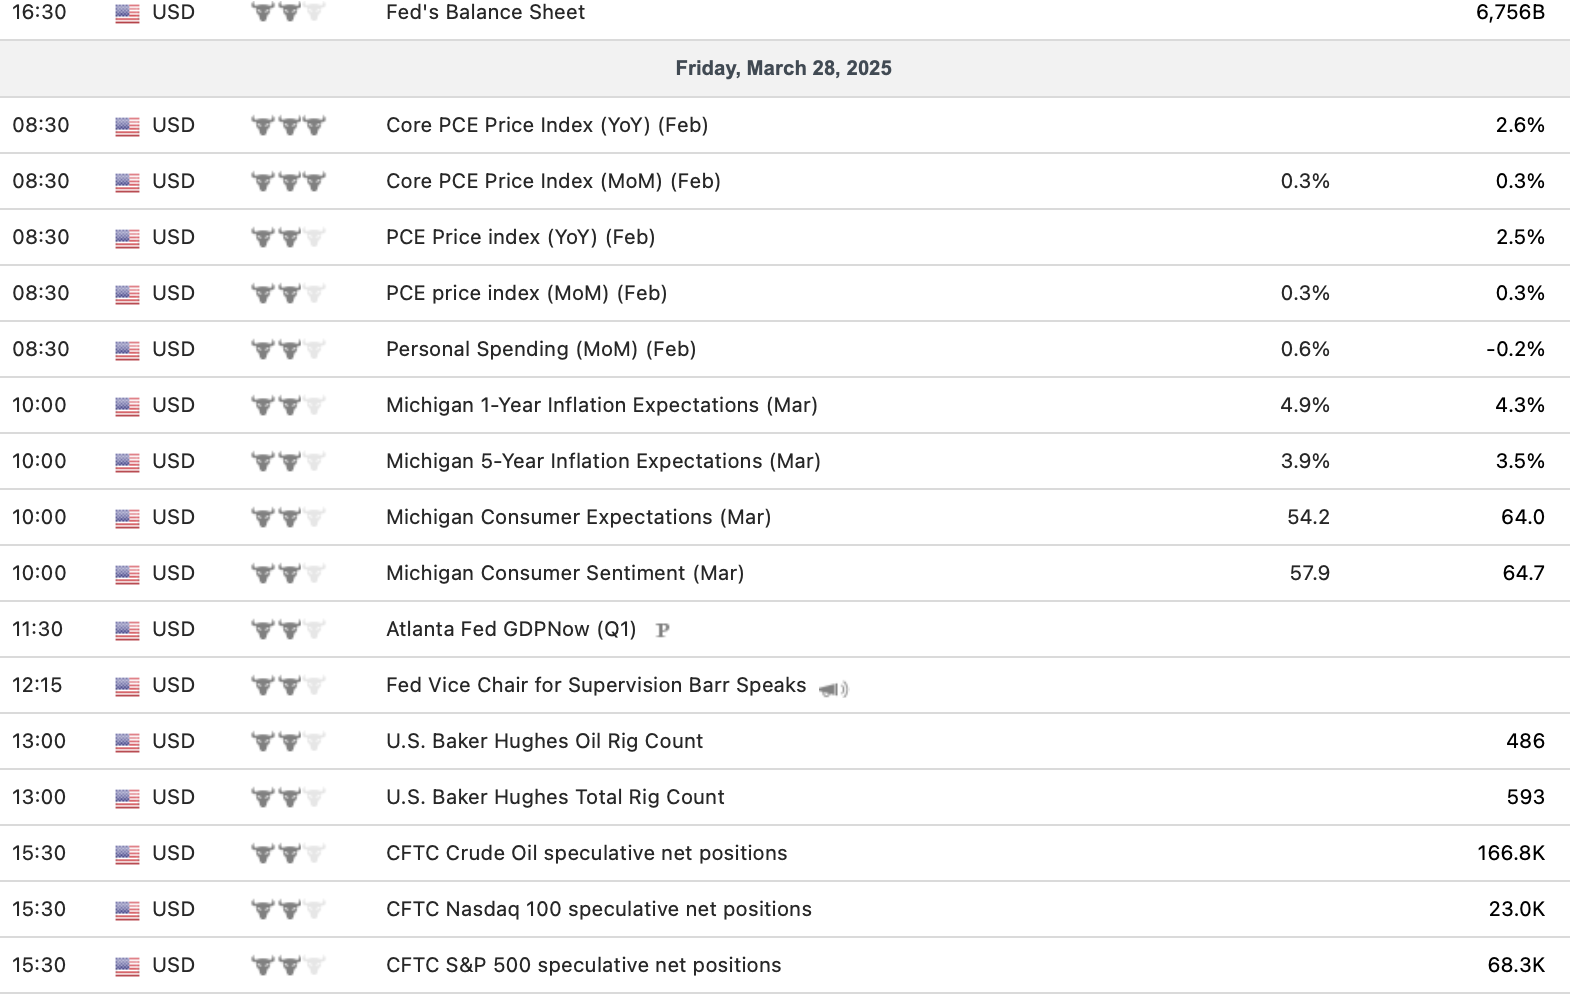Click US flag in CFTC S&P 500 row
The width and height of the screenshot is (1570, 1000).
[x=127, y=966]
